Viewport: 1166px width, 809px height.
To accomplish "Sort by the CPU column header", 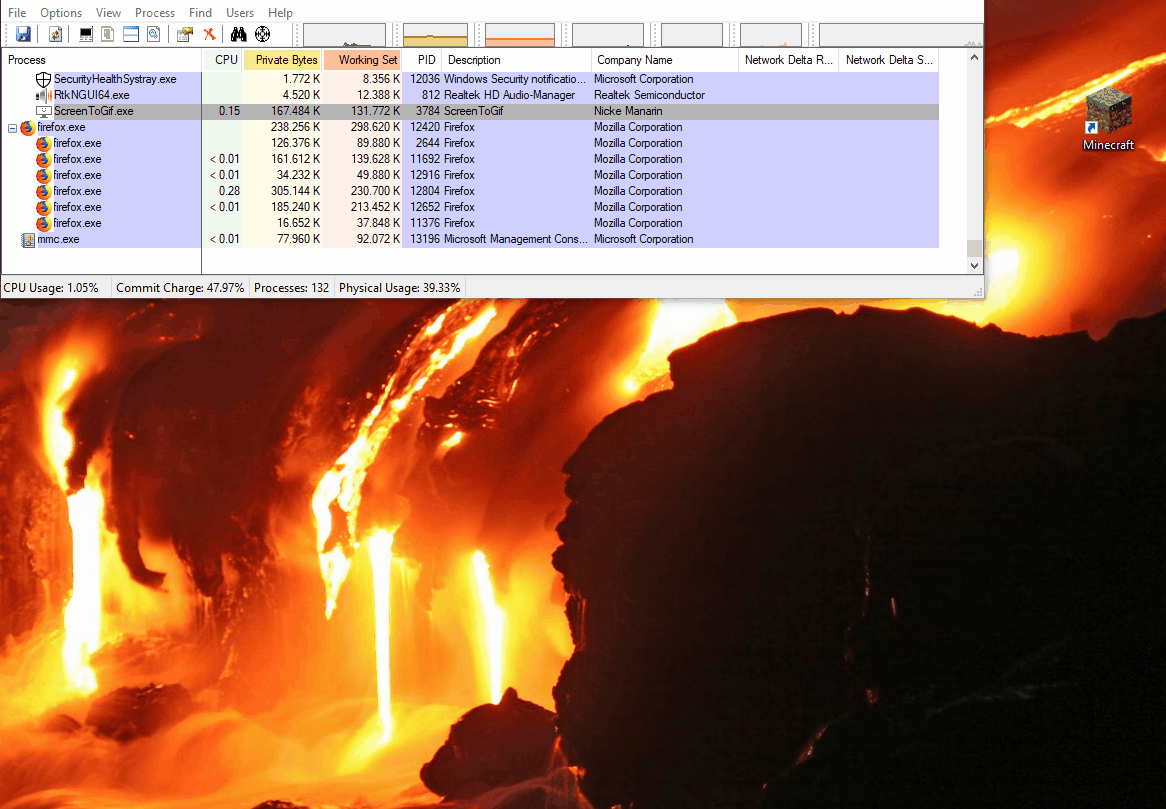I will pos(226,60).
